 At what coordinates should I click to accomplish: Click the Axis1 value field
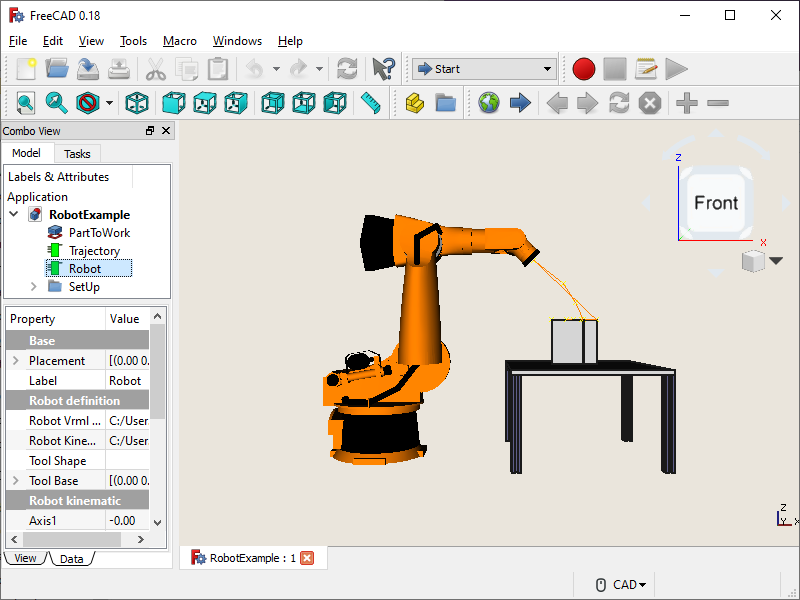click(127, 521)
